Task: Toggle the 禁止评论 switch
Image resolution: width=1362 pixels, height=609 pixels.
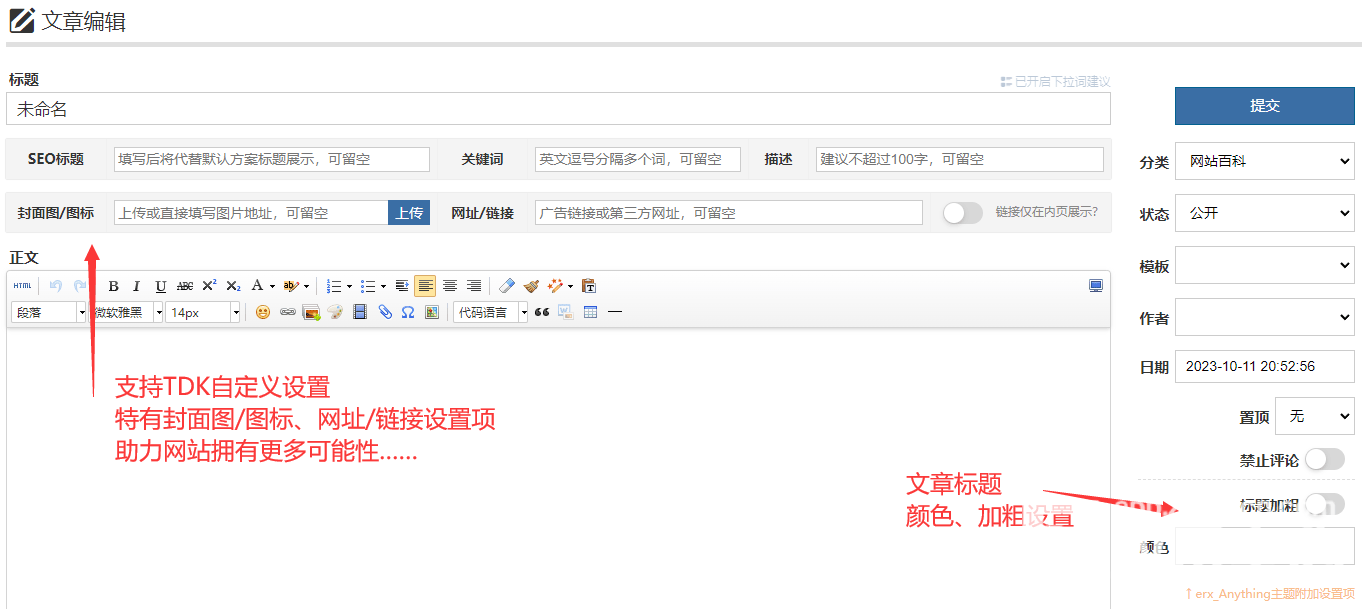Action: [1324, 459]
